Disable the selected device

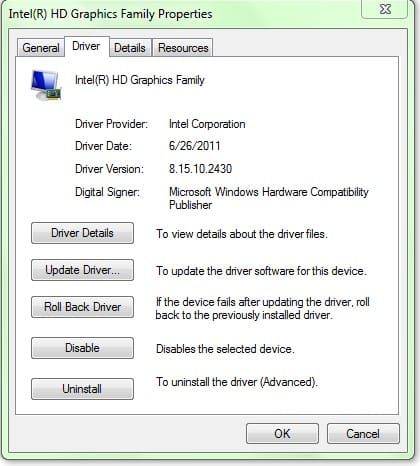[82, 348]
